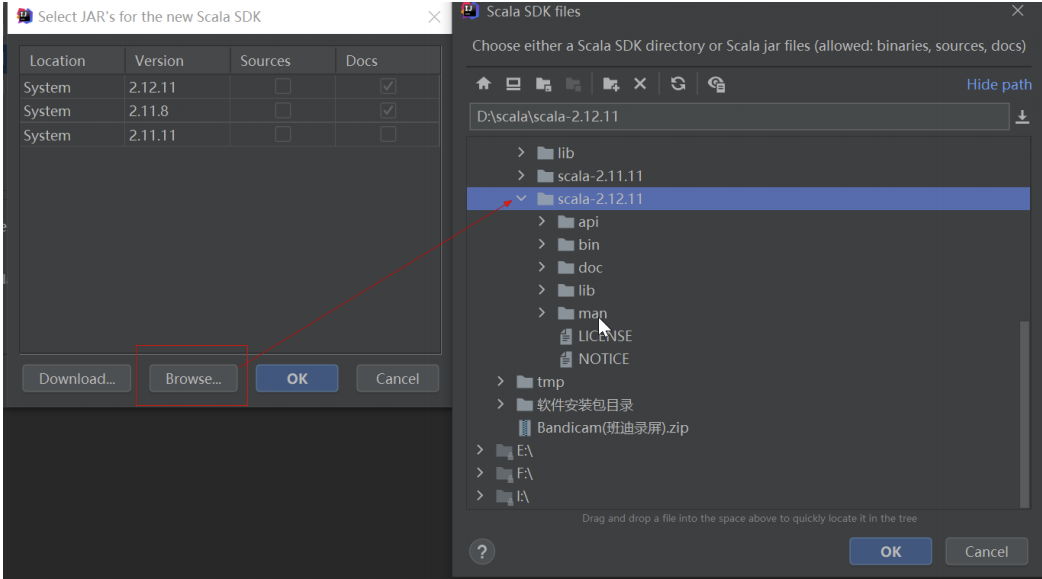
Task: Enable Docs checkbox for Scala 2.11.11
Action: (x=388, y=135)
